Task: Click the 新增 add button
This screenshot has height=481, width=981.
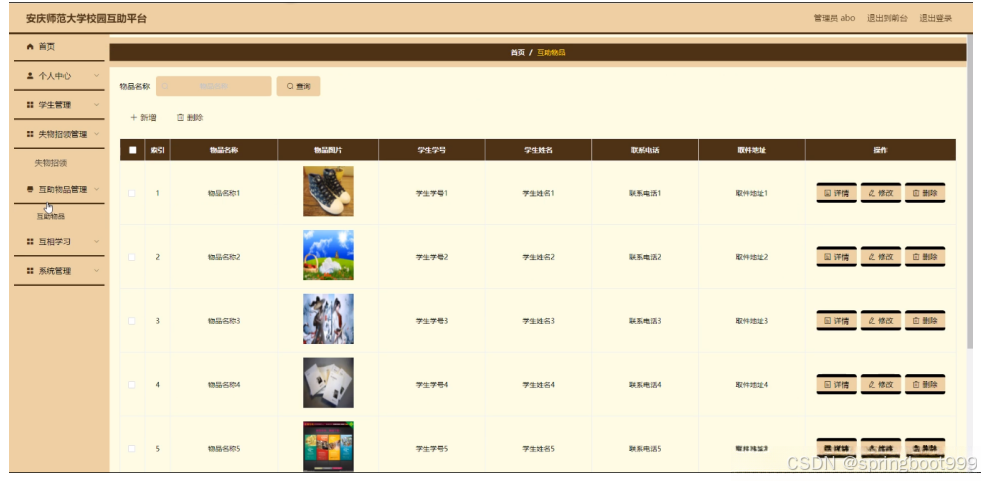Action: point(143,118)
